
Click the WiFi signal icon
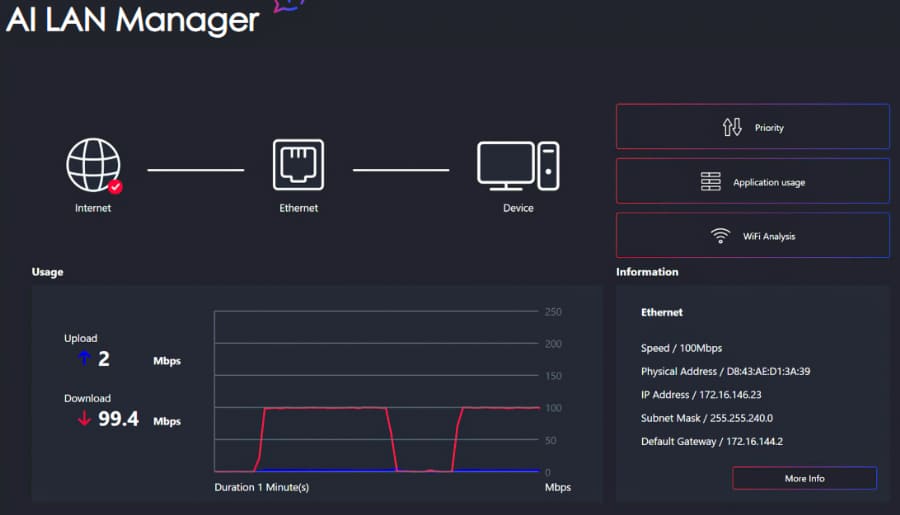click(720, 236)
